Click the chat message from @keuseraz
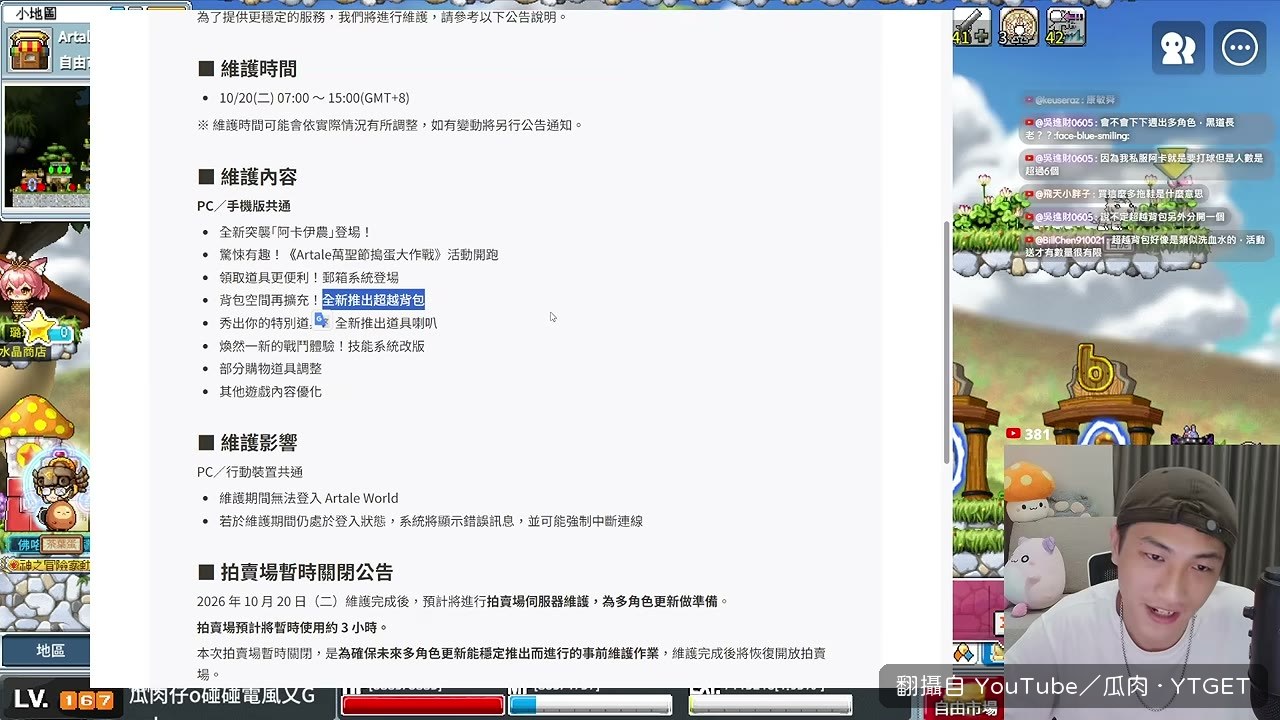 click(x=1069, y=100)
